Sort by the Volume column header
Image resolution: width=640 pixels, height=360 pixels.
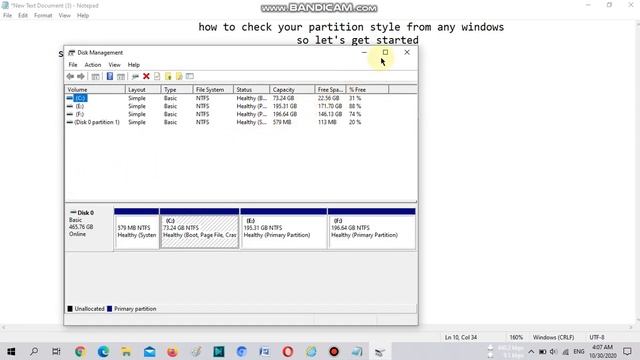[x=95, y=89]
